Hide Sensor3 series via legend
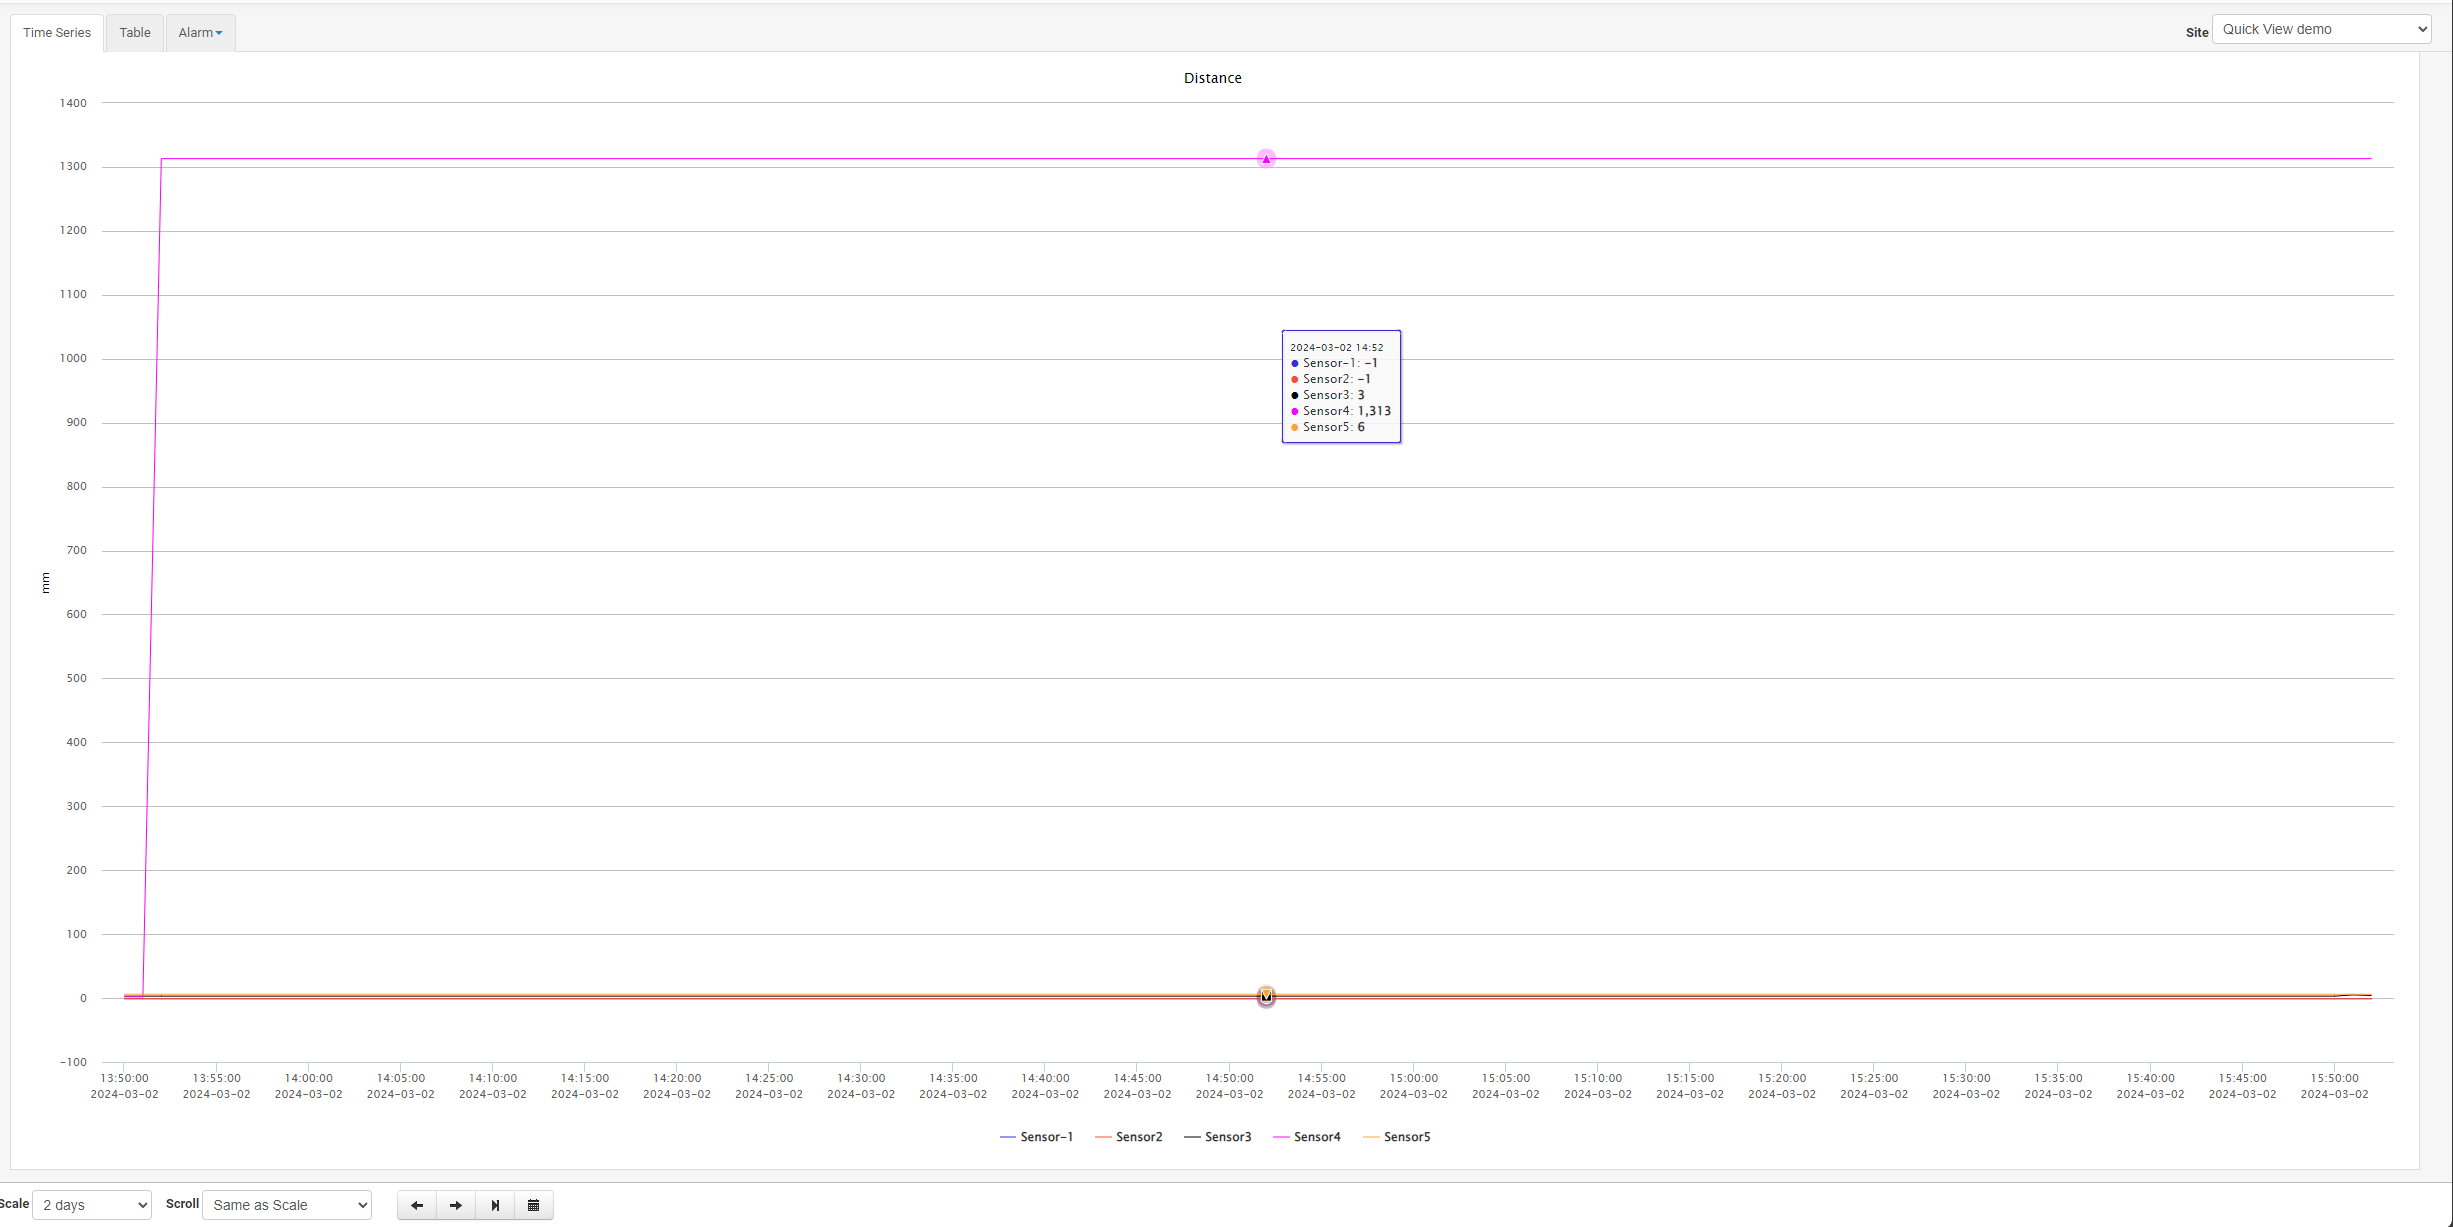 tap(1228, 1137)
